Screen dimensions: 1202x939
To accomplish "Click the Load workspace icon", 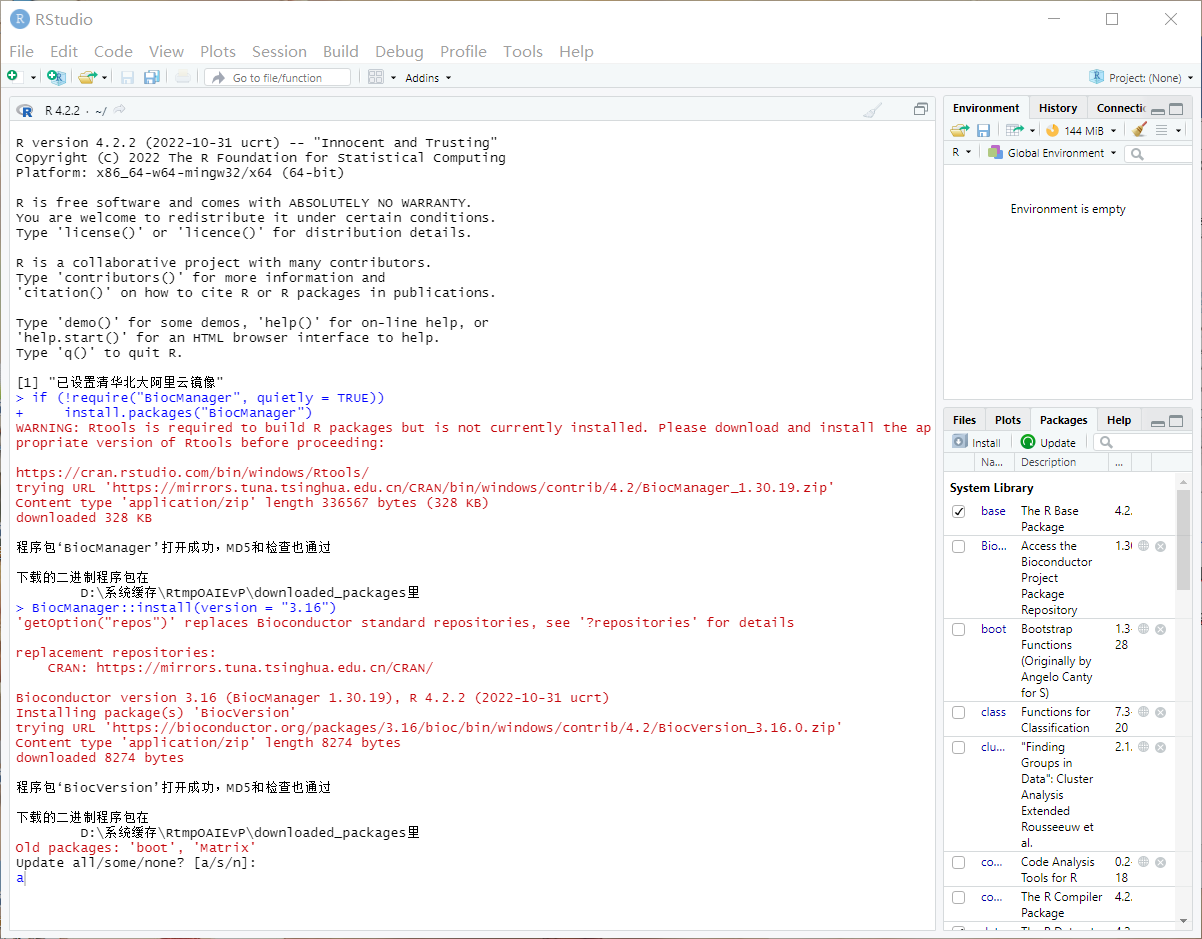I will pyautogui.click(x=960, y=130).
